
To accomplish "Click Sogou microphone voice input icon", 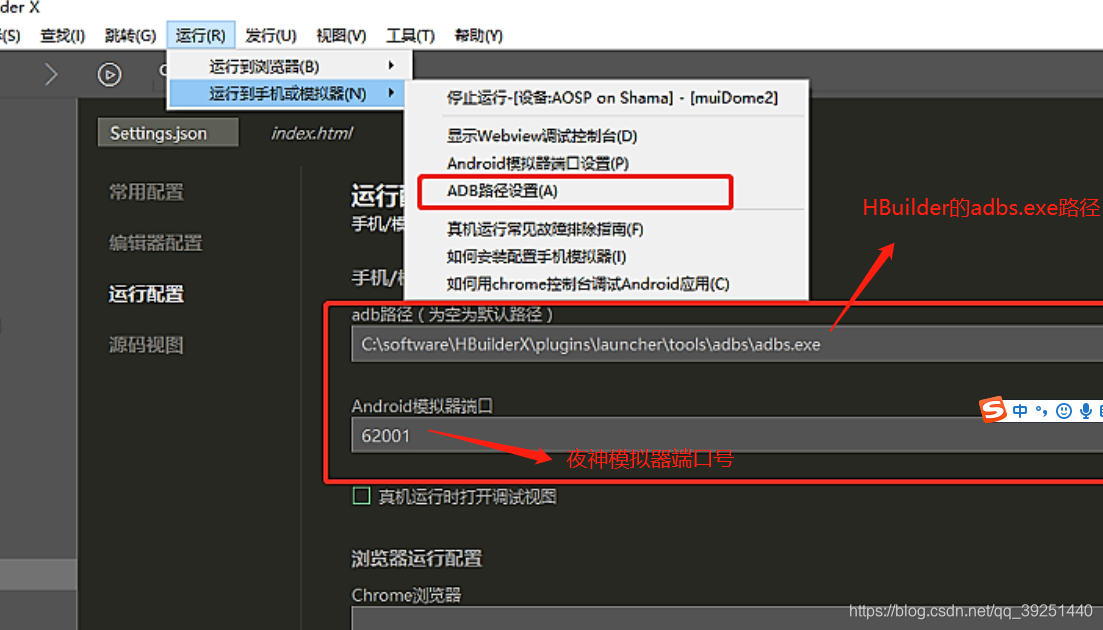I will pos(1085,411).
